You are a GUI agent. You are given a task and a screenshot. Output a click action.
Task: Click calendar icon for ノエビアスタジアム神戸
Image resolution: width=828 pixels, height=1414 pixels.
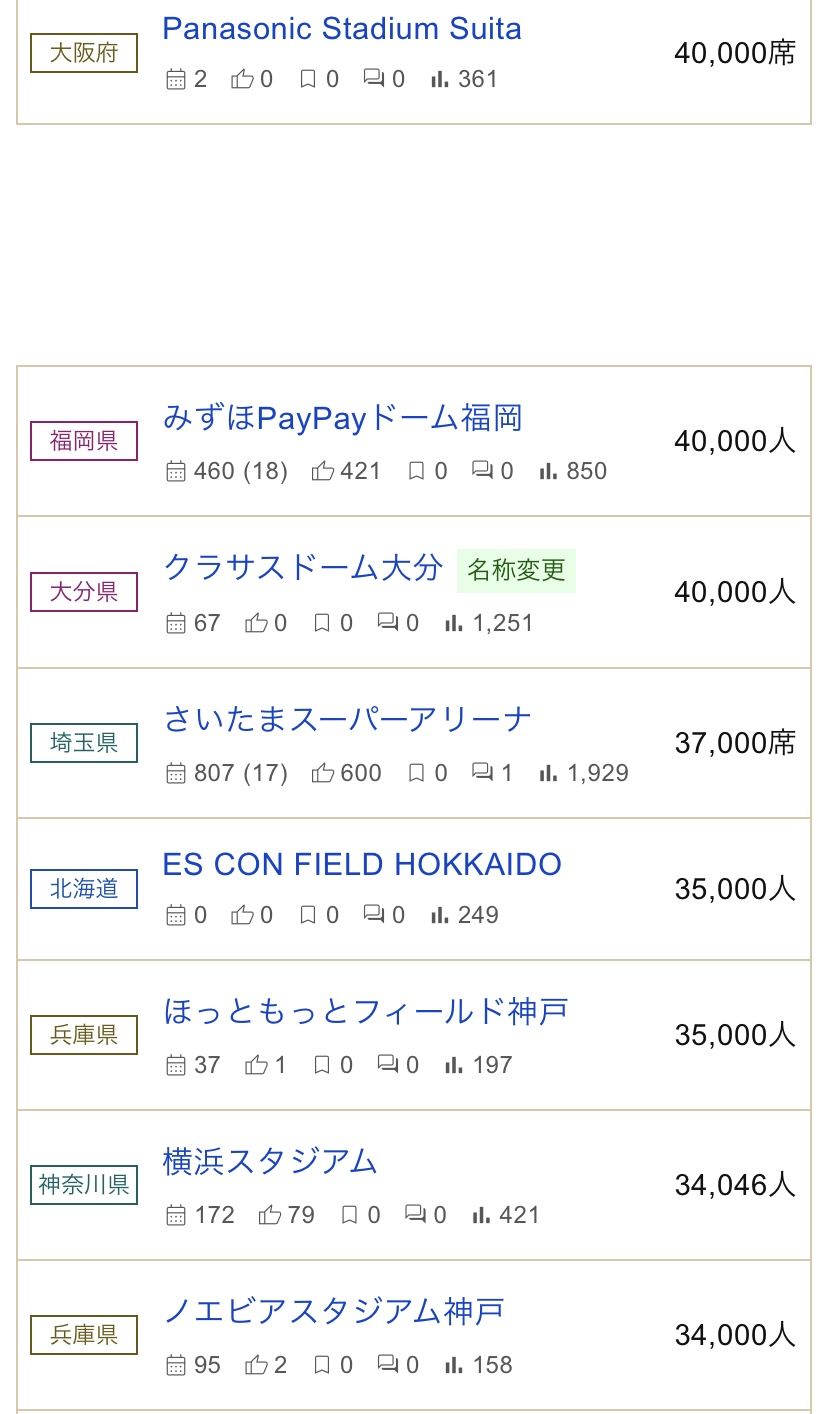pyautogui.click(x=176, y=1365)
